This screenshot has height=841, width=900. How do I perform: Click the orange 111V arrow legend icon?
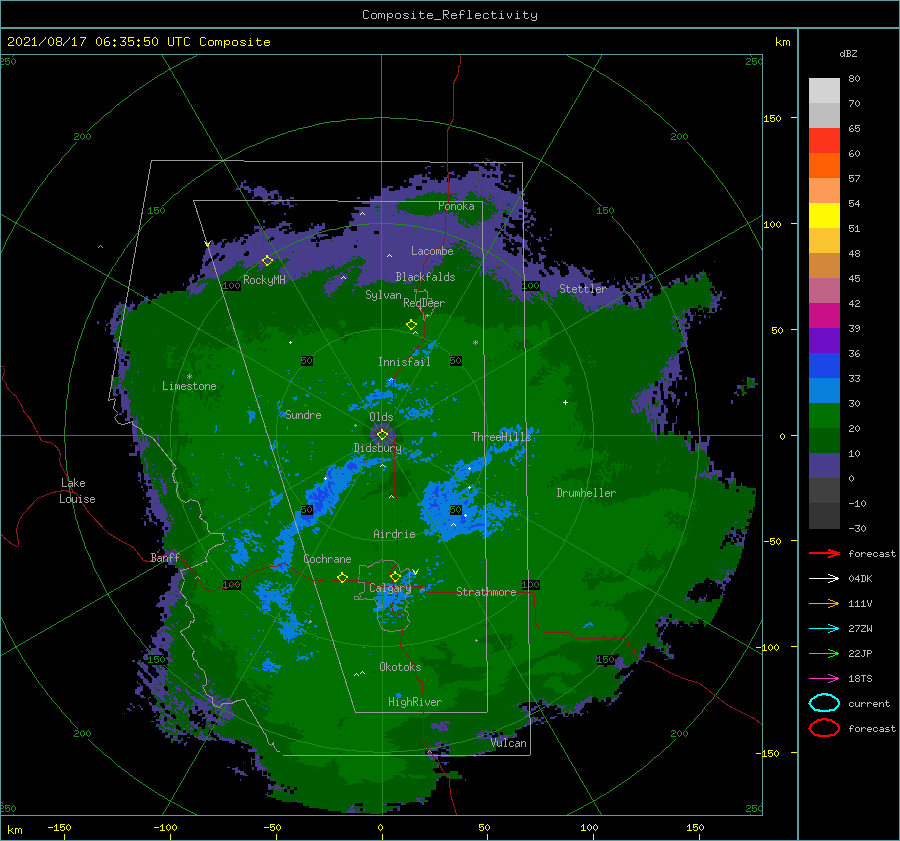pos(824,603)
